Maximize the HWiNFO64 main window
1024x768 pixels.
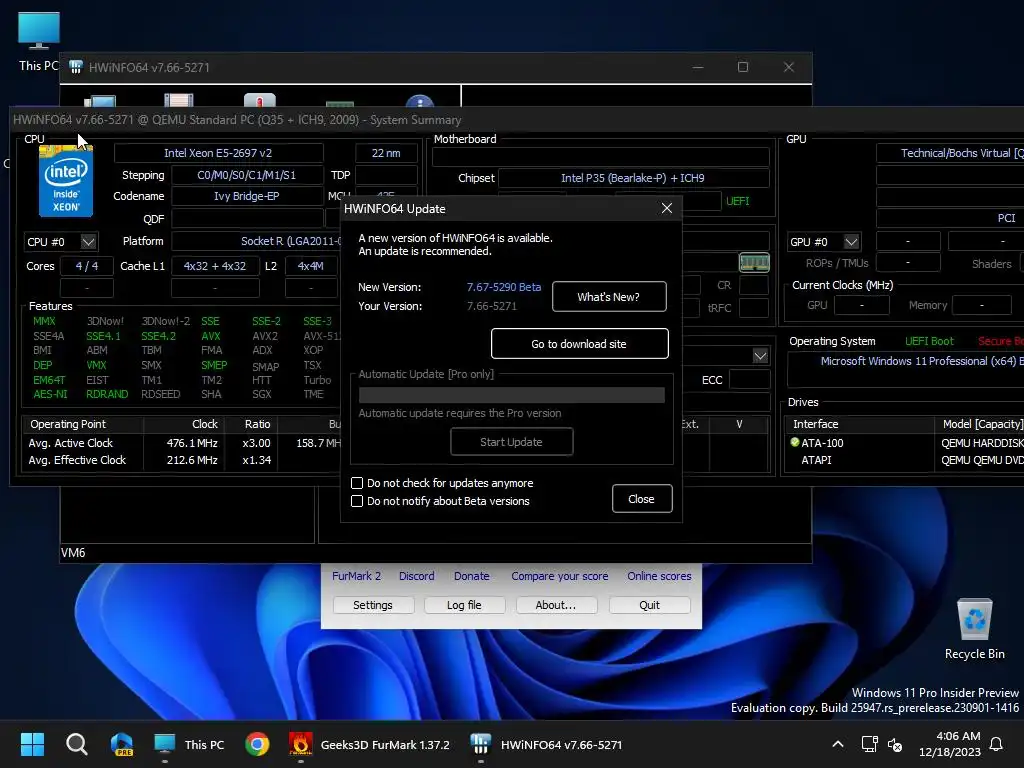[743, 67]
